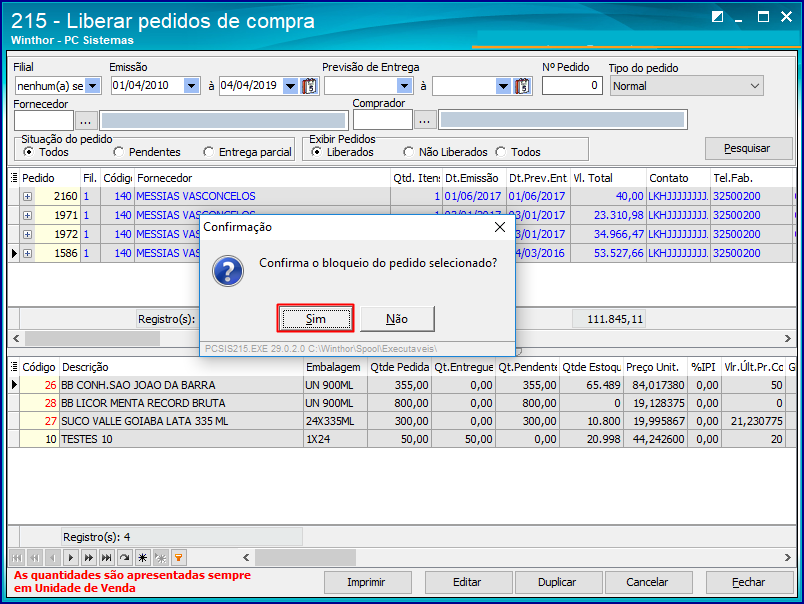
Task: Click the Fornecedor code input field
Action: (44, 120)
